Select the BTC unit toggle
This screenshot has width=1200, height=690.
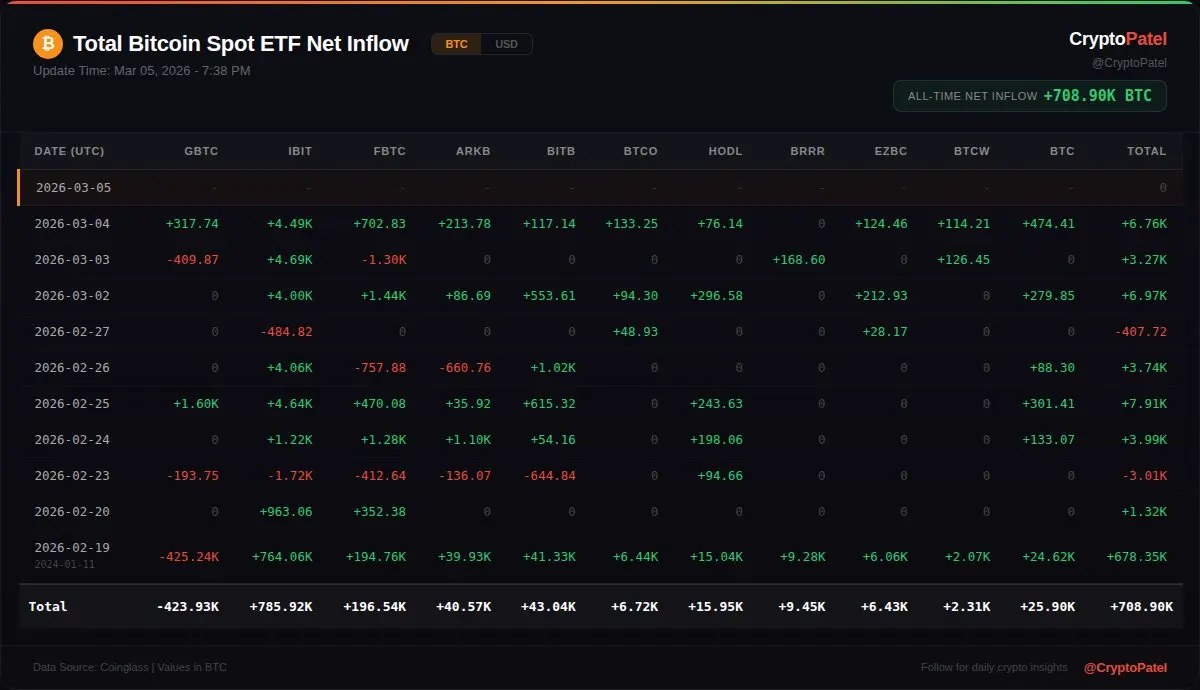[456, 44]
